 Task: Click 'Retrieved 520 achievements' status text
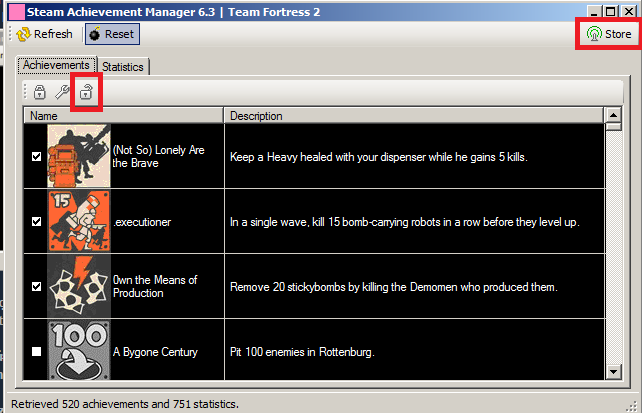124,404
